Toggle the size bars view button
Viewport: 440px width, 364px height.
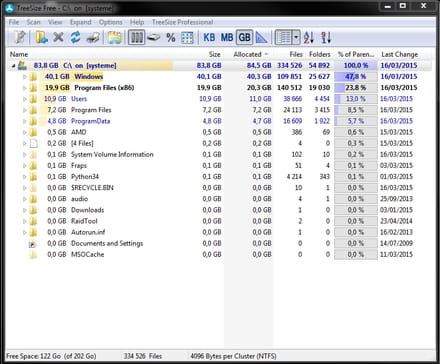pos(136,37)
